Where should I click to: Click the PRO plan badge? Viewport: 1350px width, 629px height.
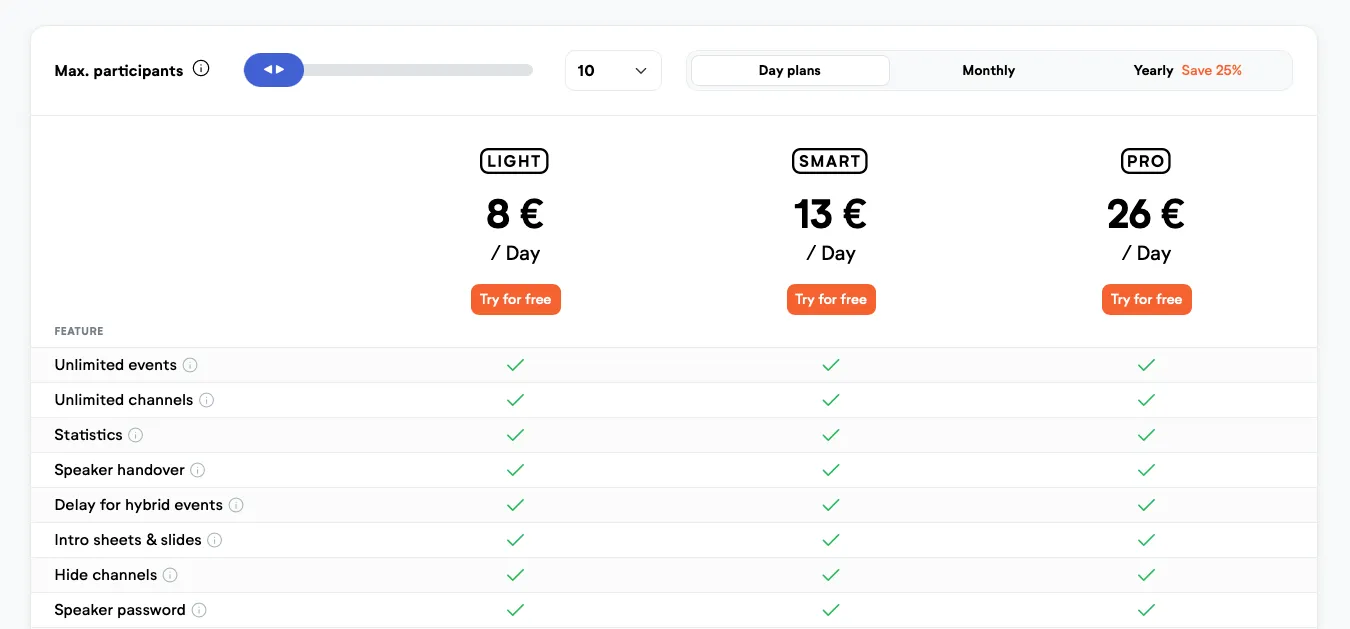point(1146,161)
